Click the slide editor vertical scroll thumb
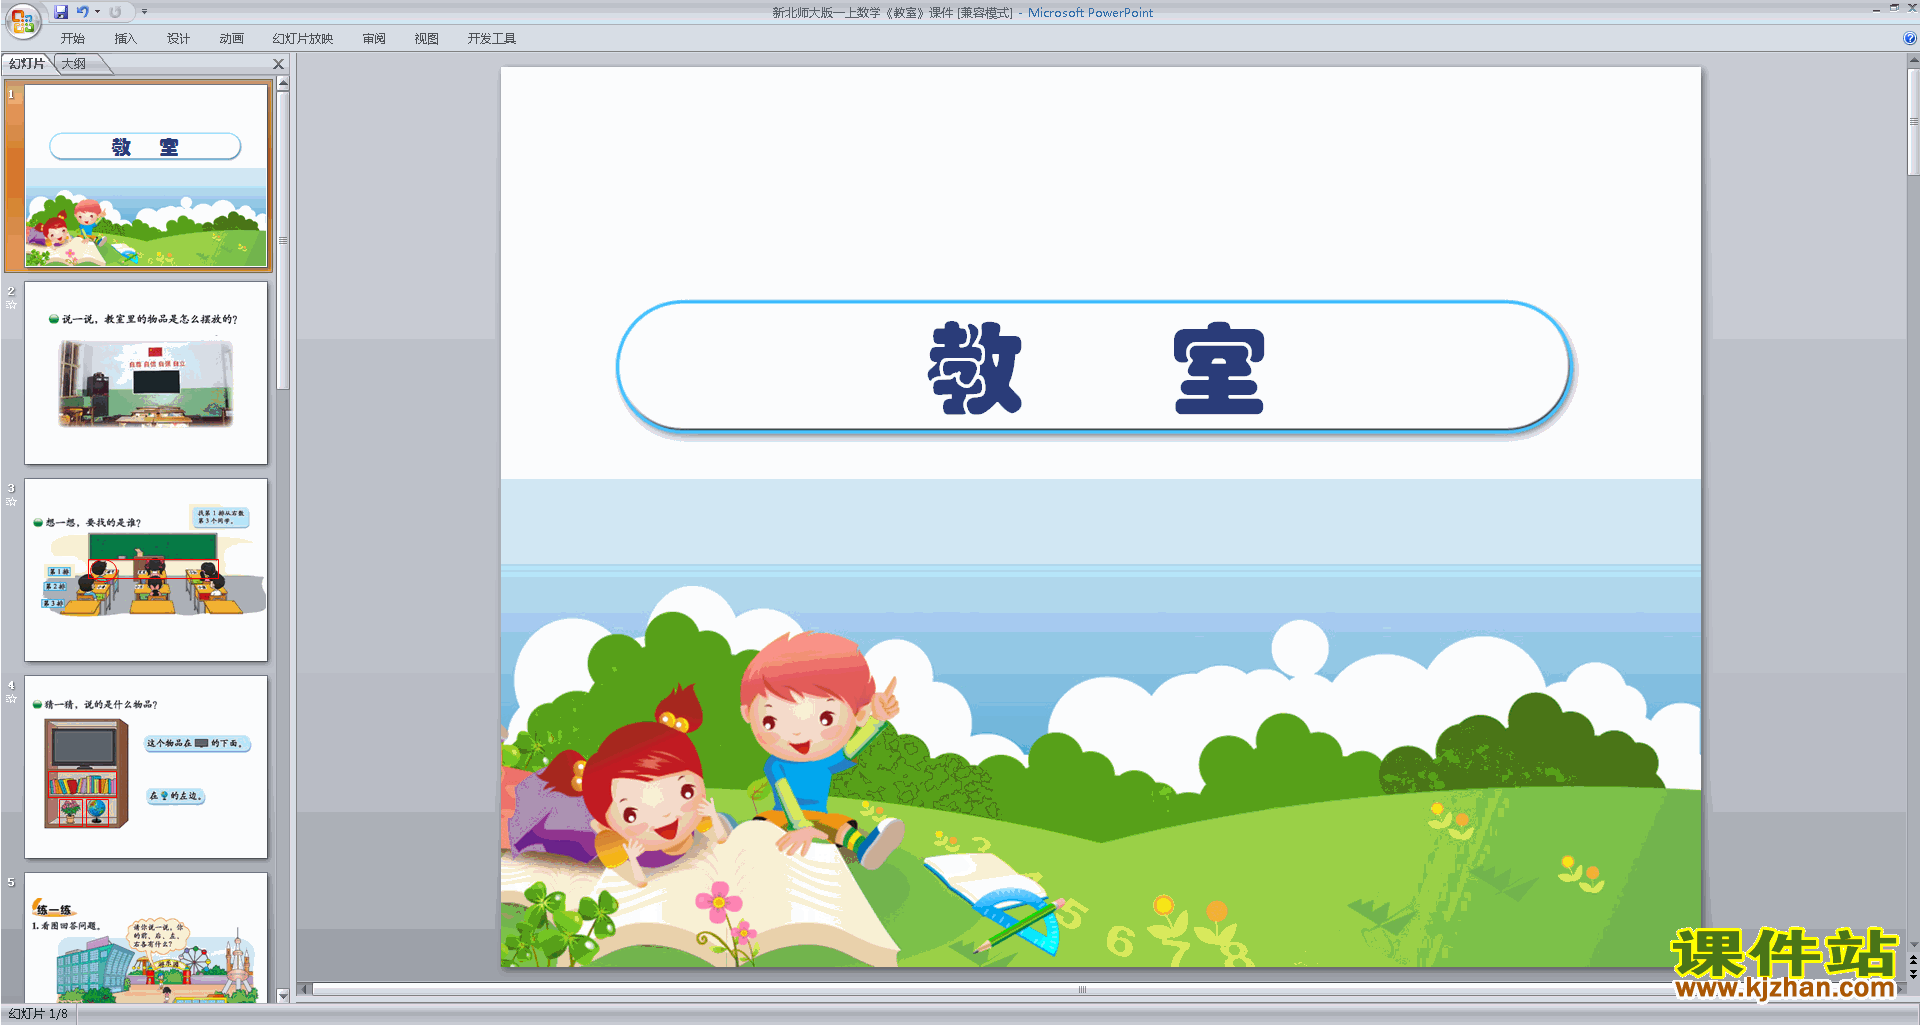1920x1025 pixels. pyautogui.click(x=1913, y=122)
